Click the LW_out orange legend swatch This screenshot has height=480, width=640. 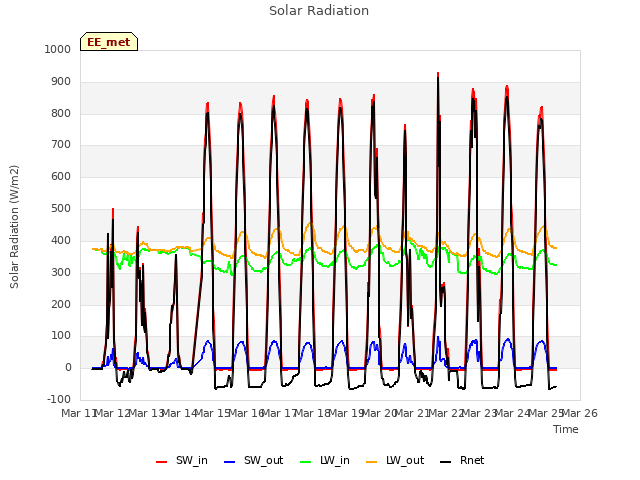[x=371, y=462]
